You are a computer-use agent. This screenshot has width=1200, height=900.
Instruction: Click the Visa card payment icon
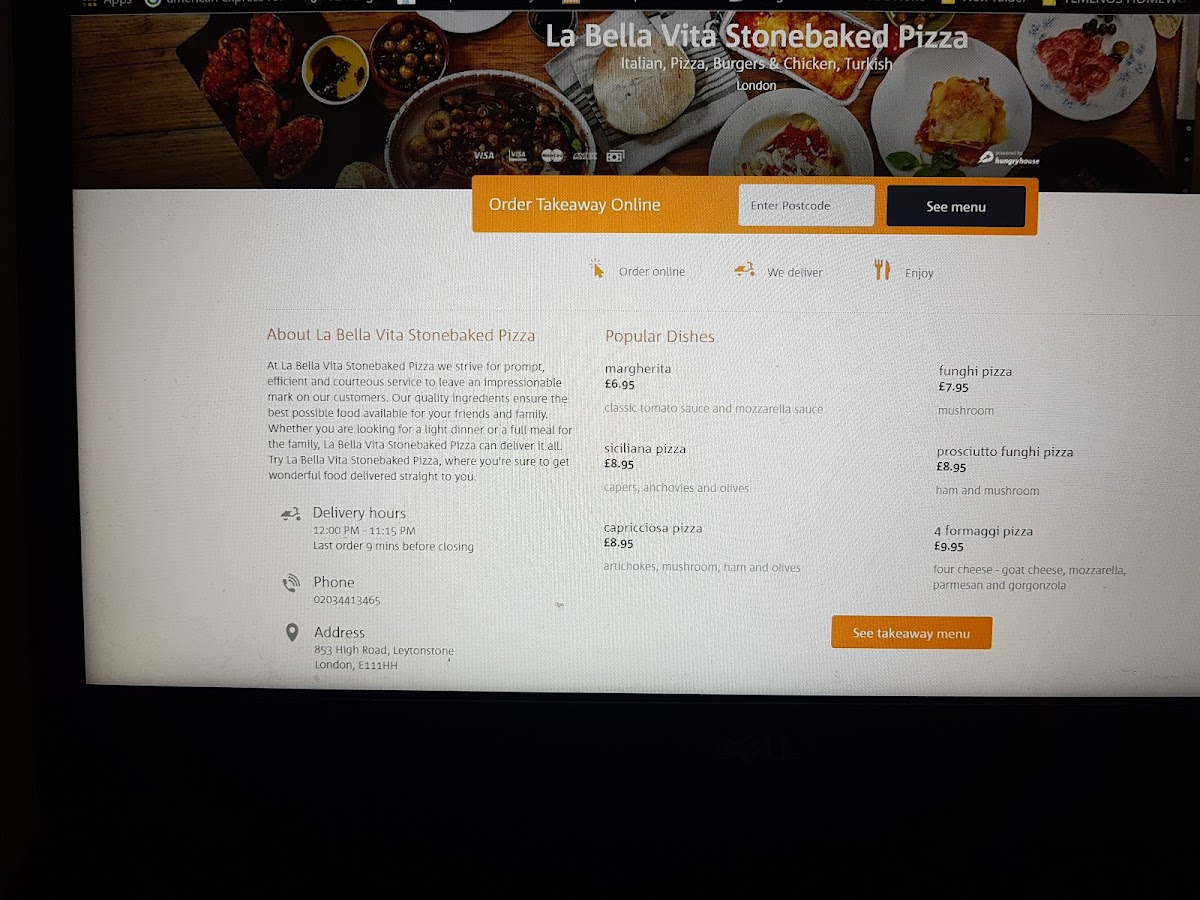[x=484, y=155]
